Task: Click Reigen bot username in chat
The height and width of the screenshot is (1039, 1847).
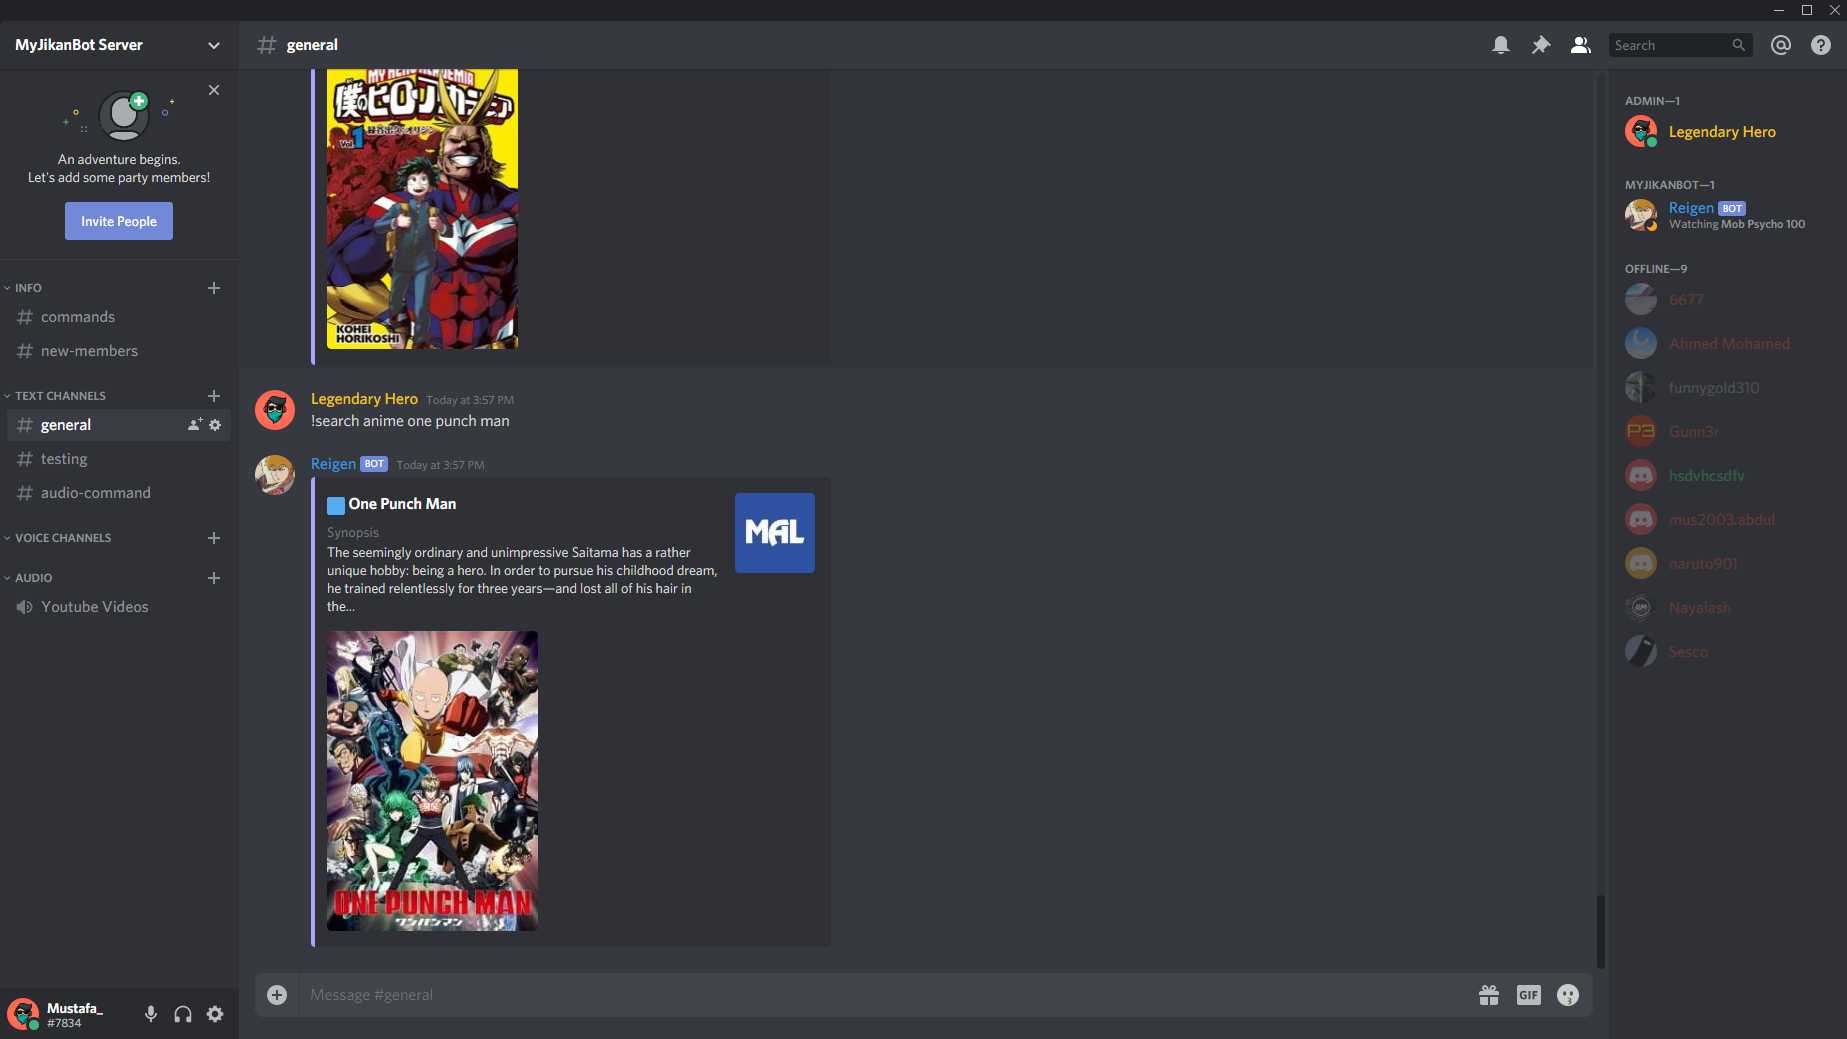Action: (333, 464)
